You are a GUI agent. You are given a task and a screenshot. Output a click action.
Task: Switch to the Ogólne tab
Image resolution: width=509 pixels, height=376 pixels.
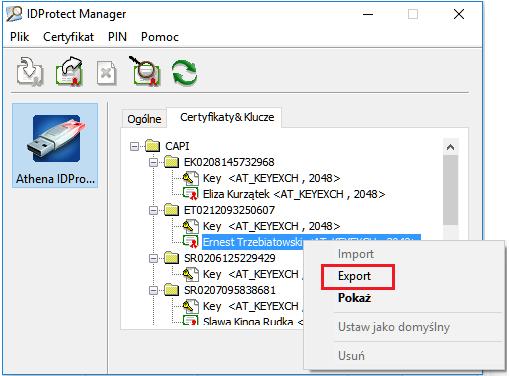144,119
